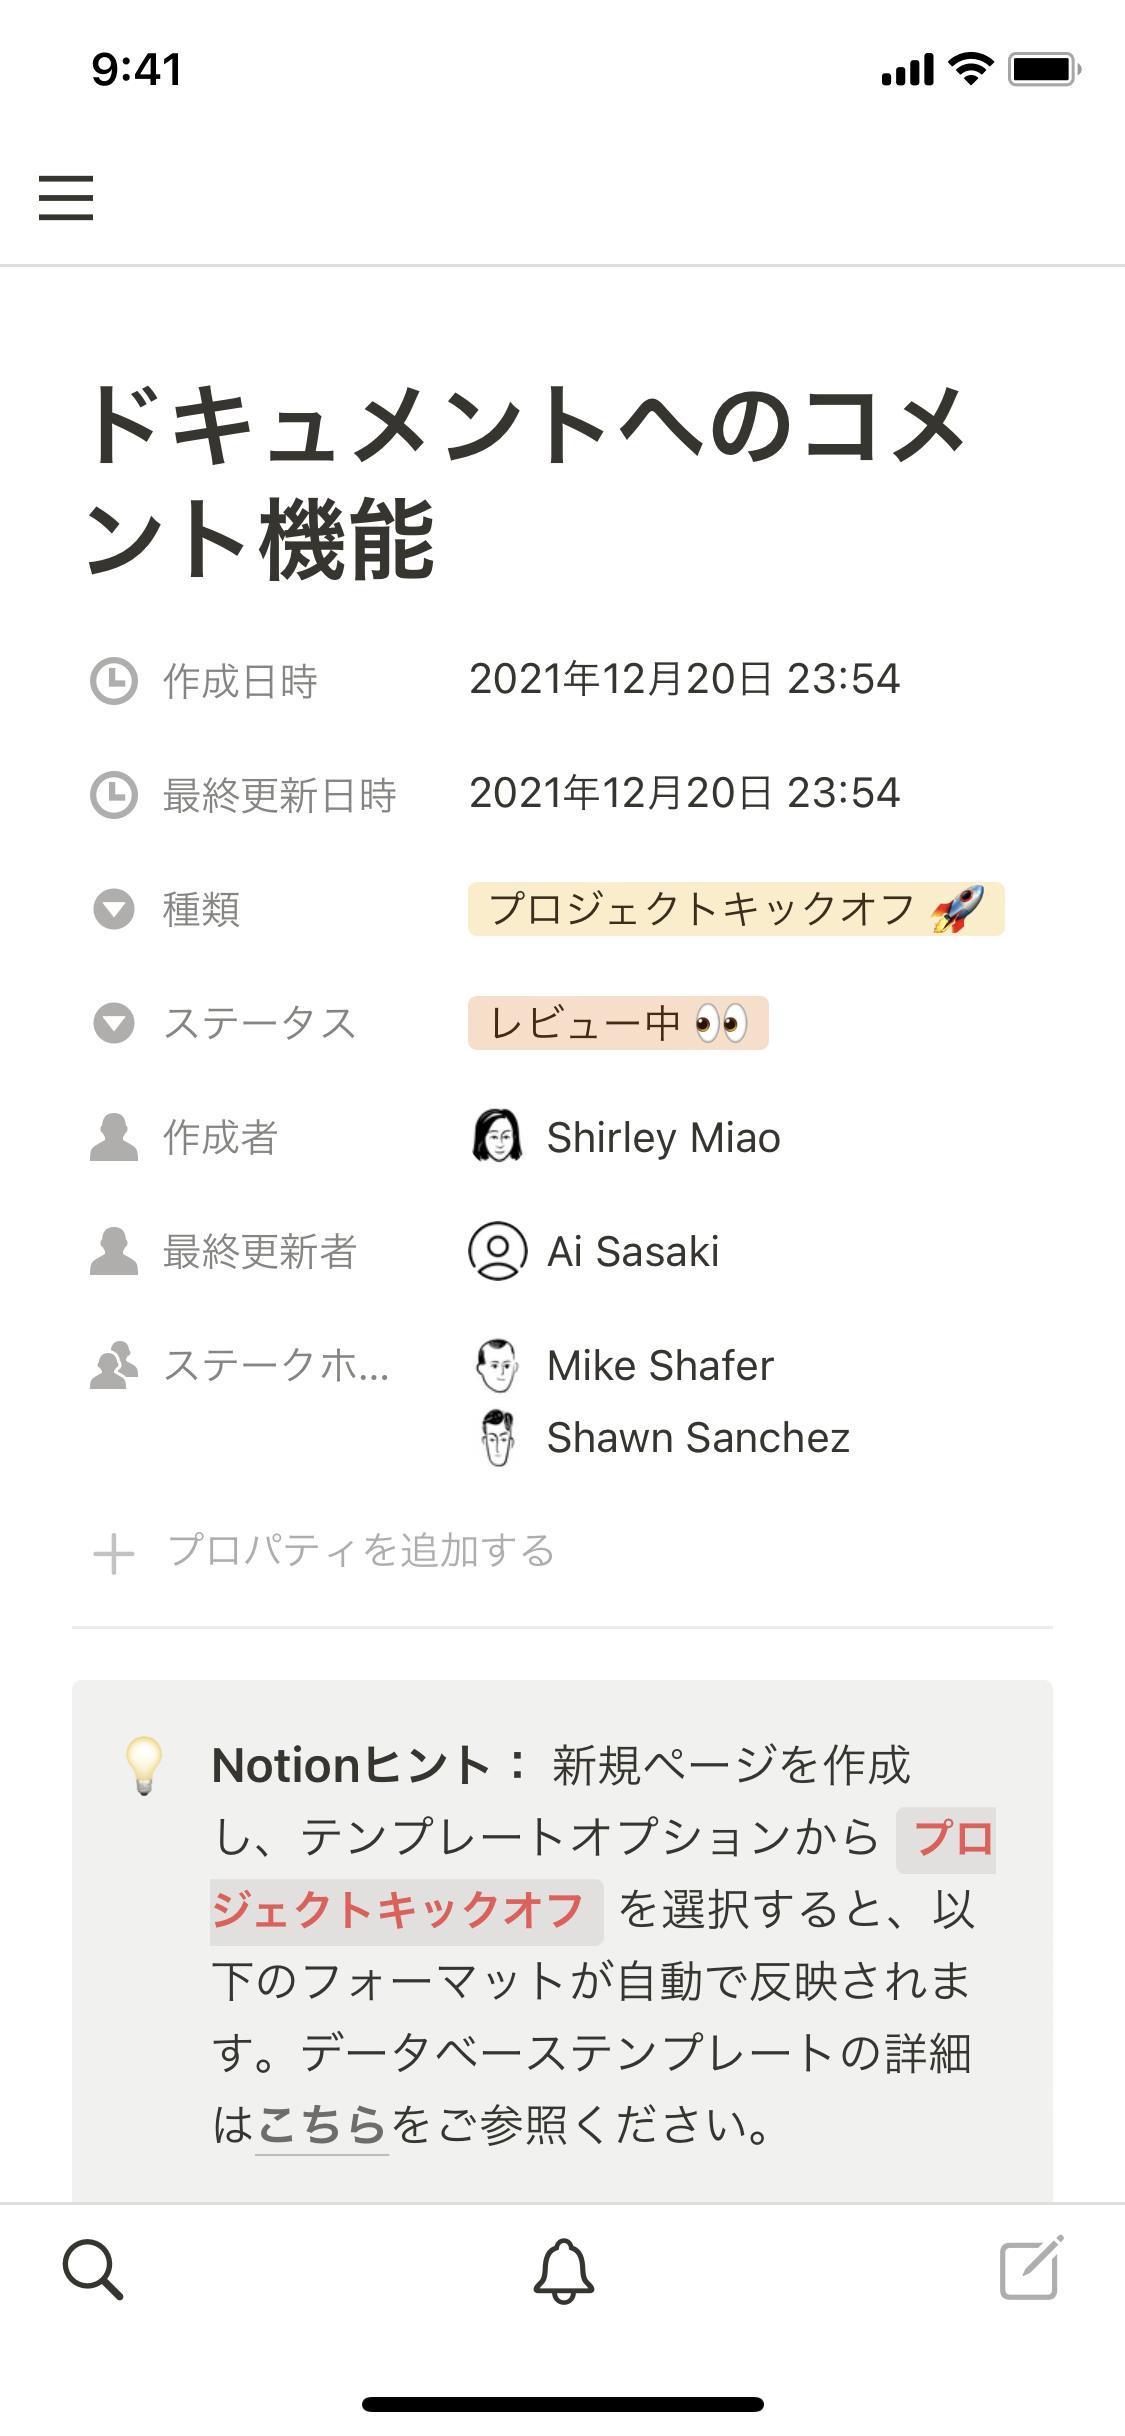Open the ステータス select property dropdown
The image size is (1125, 2436).
click(x=114, y=1023)
